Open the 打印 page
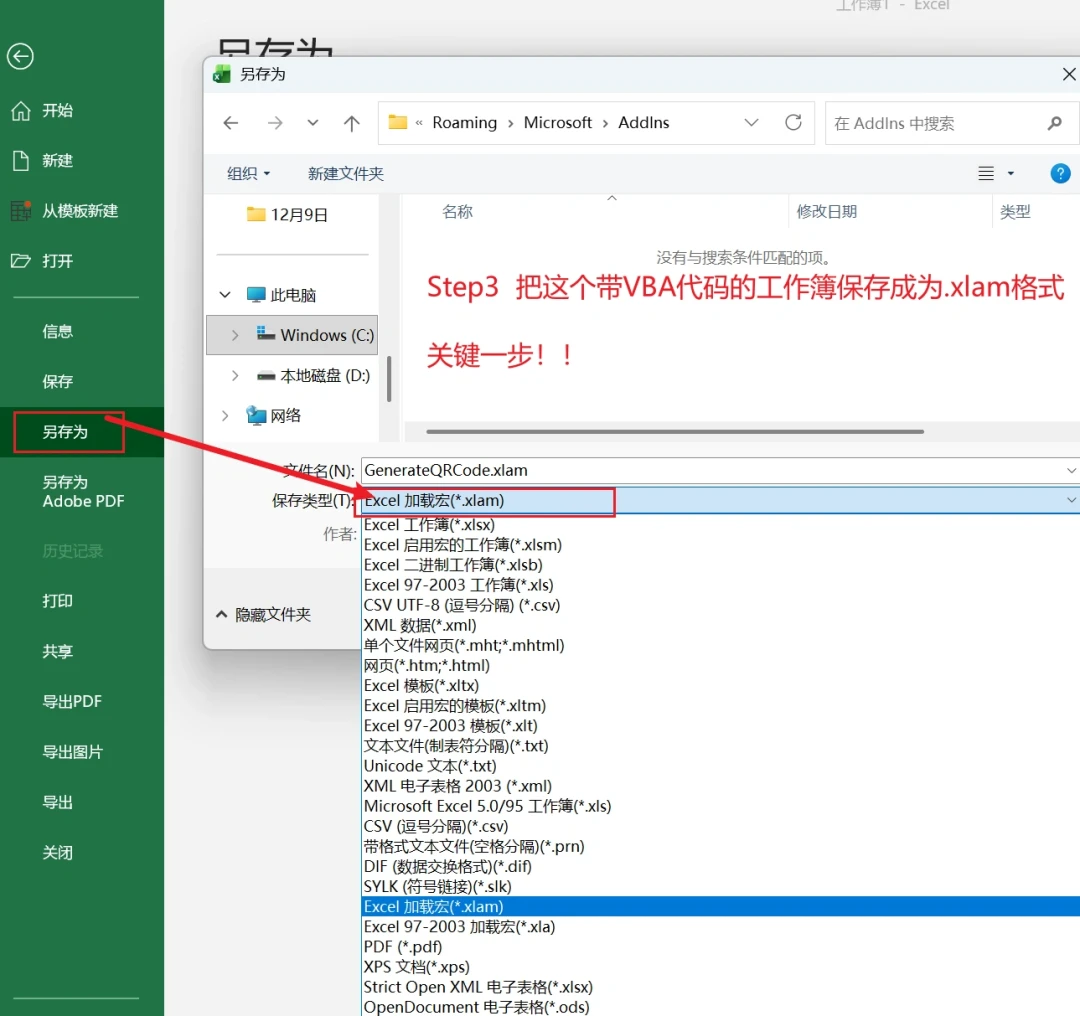The image size is (1080, 1016). point(57,601)
